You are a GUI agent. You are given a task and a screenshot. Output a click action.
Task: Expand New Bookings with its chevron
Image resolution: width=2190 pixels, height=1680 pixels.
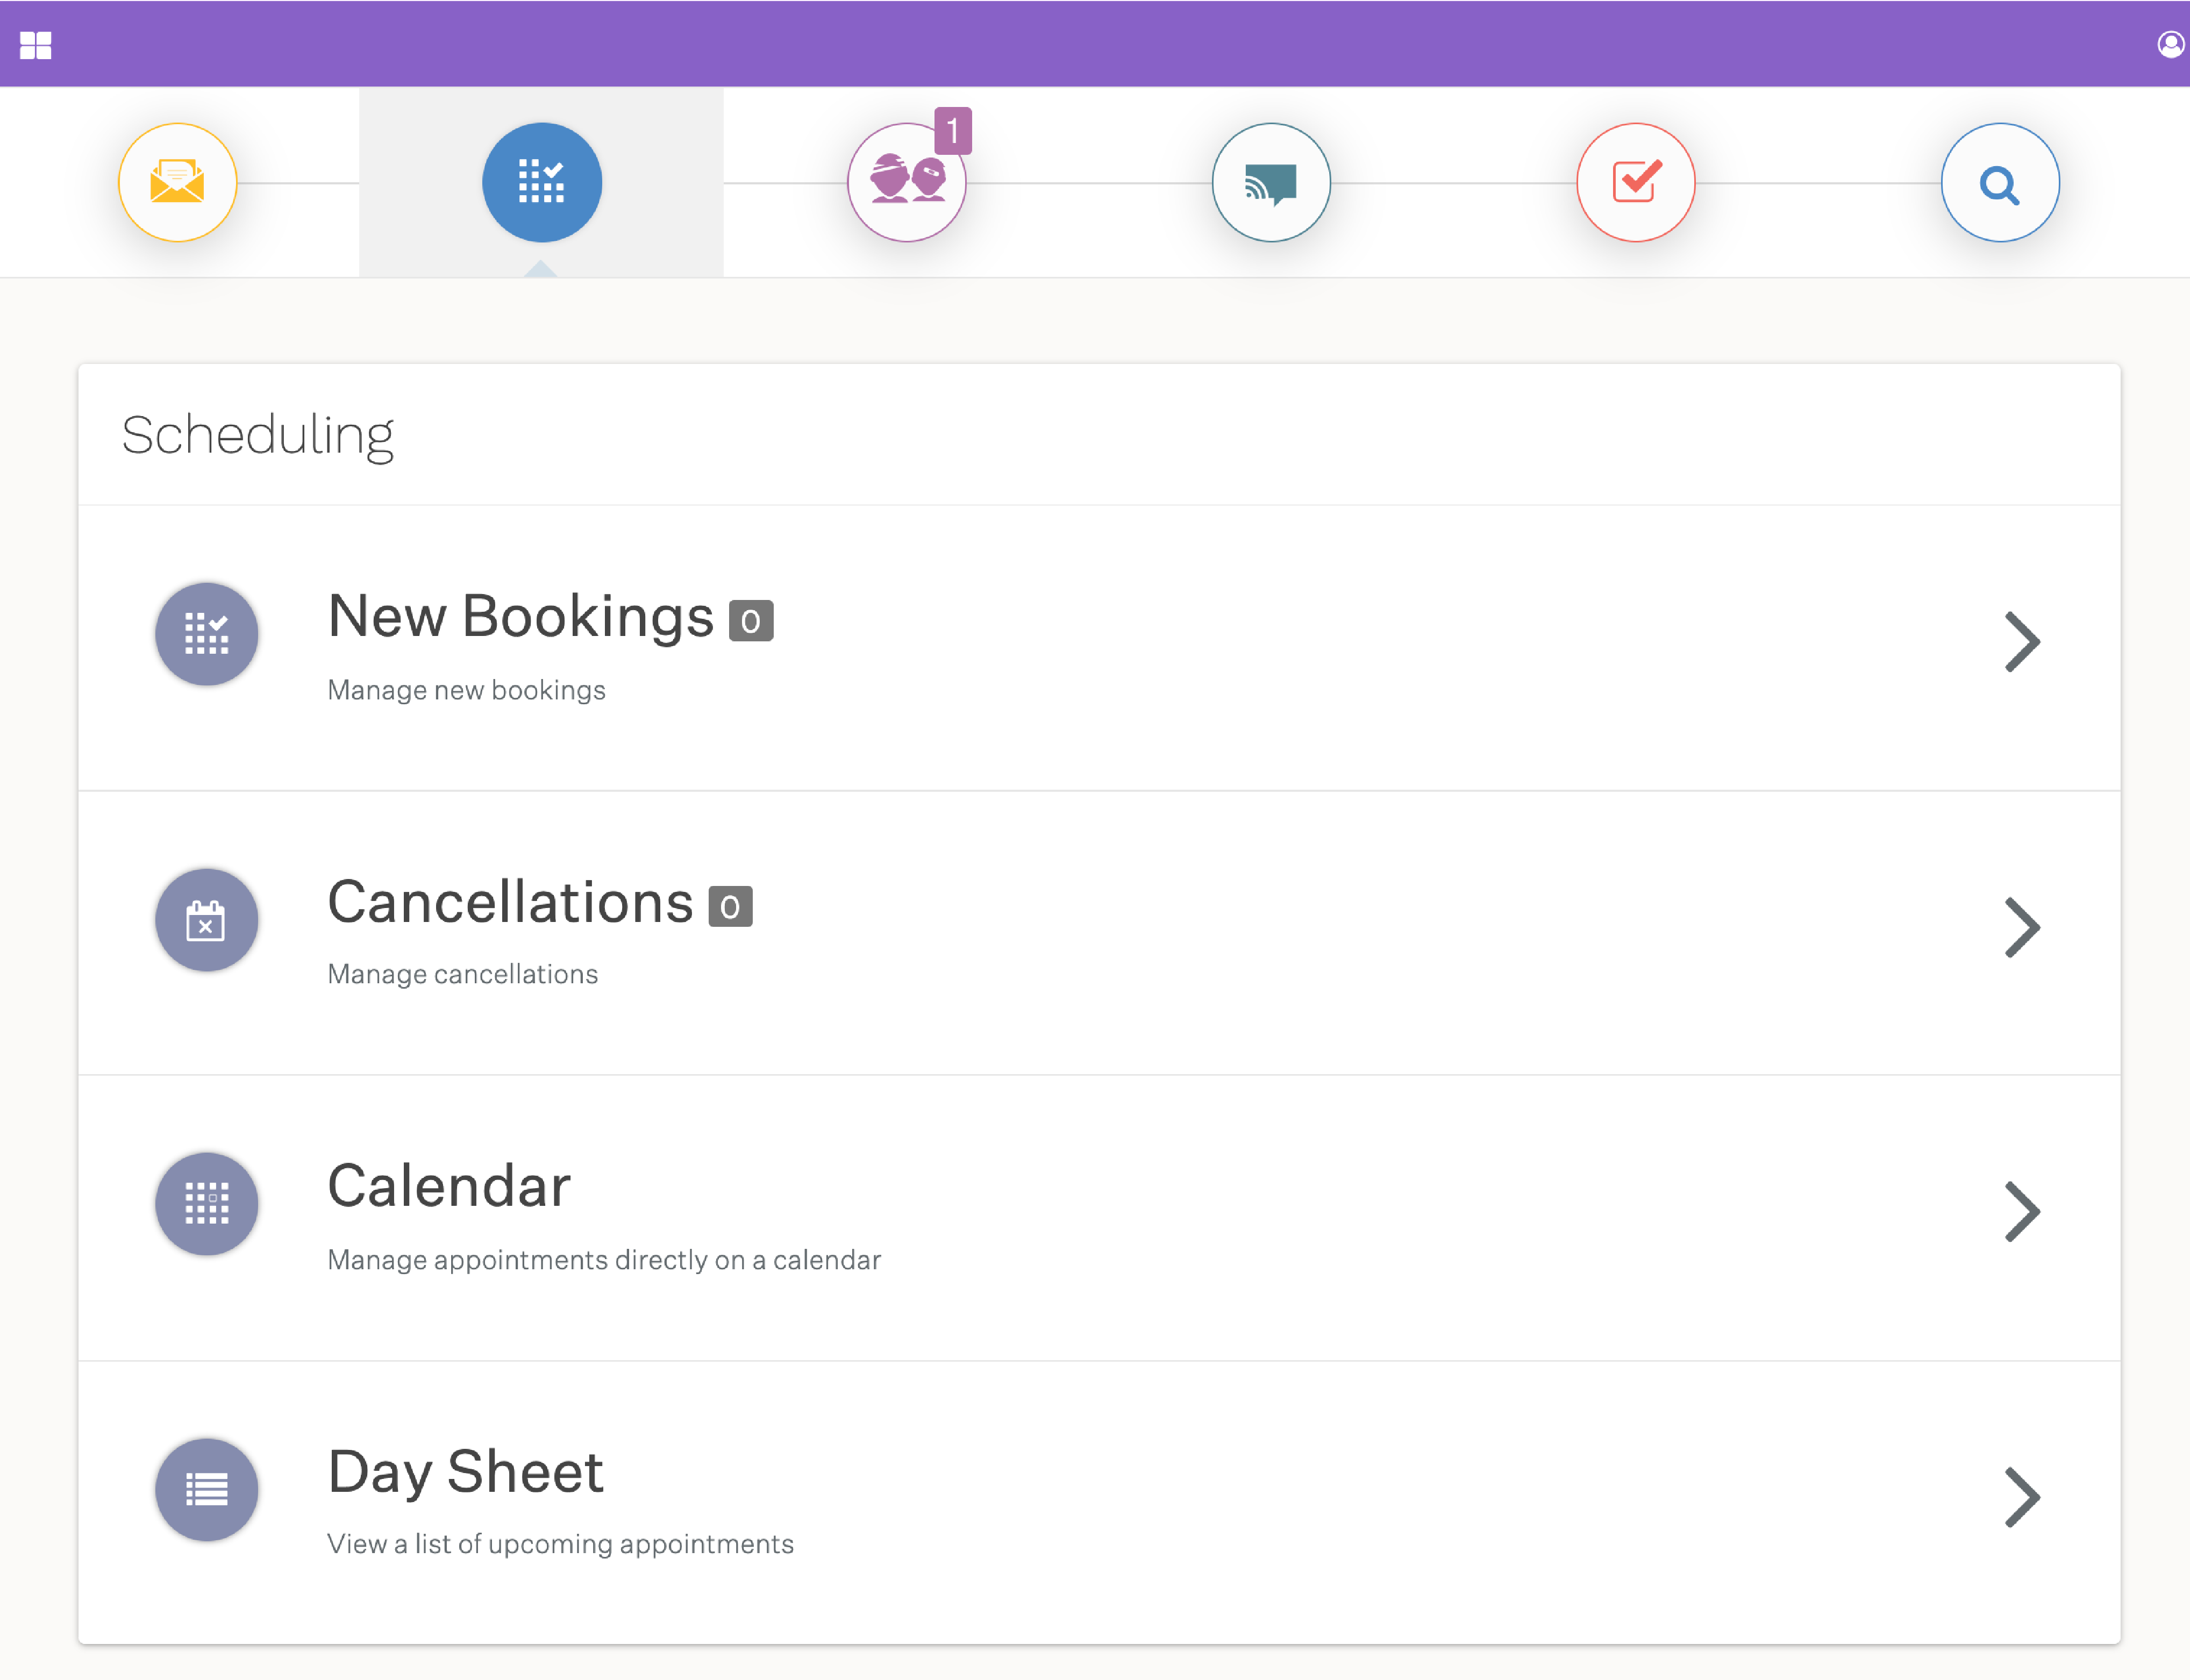click(2022, 642)
